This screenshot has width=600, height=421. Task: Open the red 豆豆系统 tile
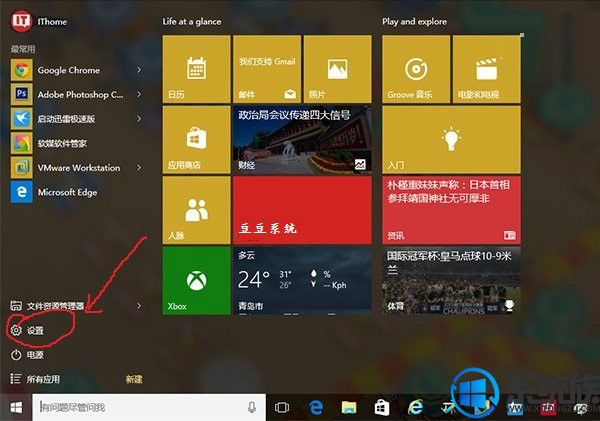click(302, 210)
